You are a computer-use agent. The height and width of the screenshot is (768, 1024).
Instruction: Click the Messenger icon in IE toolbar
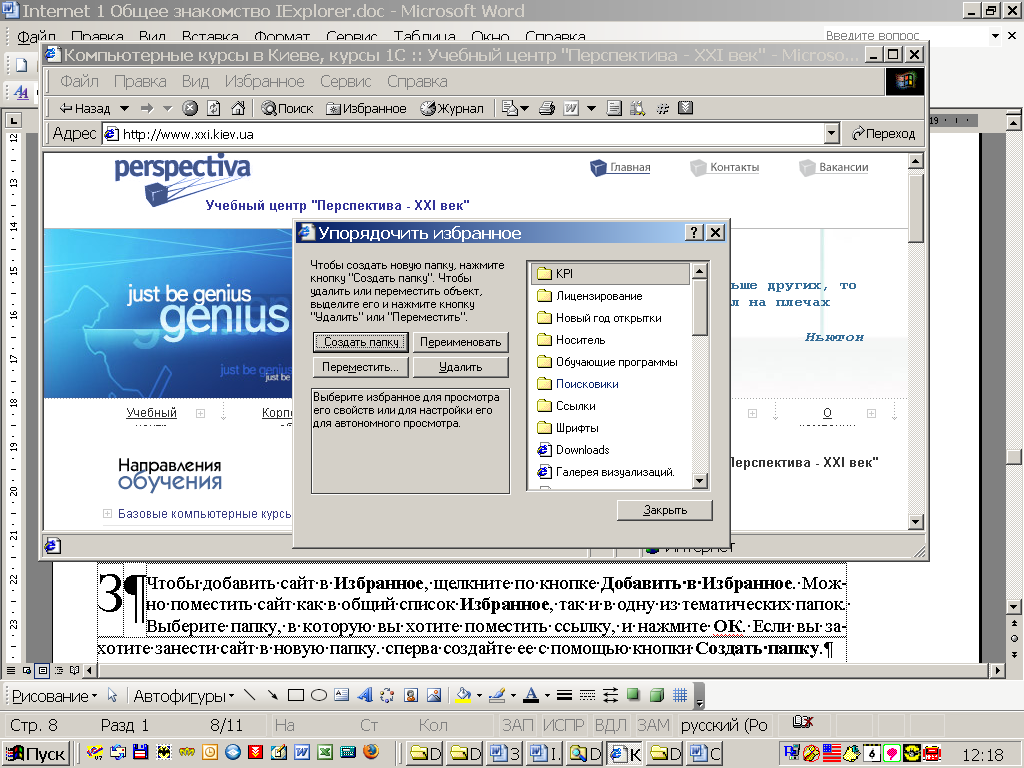coord(637,108)
